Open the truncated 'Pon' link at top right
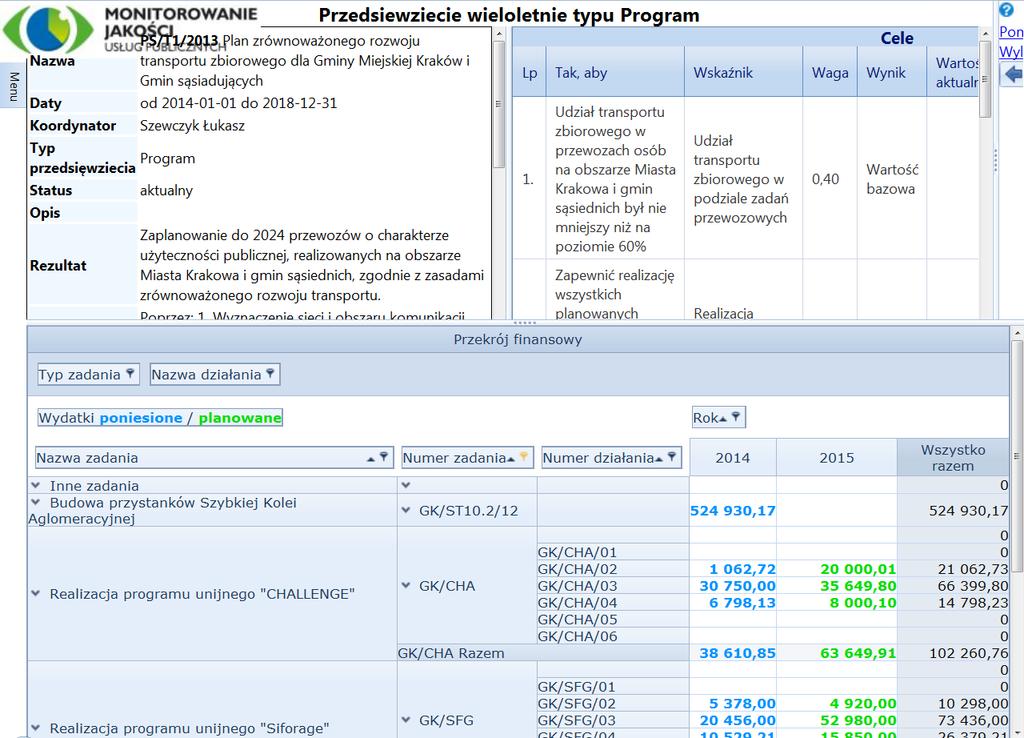This screenshot has height=738, width=1024. click(1011, 31)
